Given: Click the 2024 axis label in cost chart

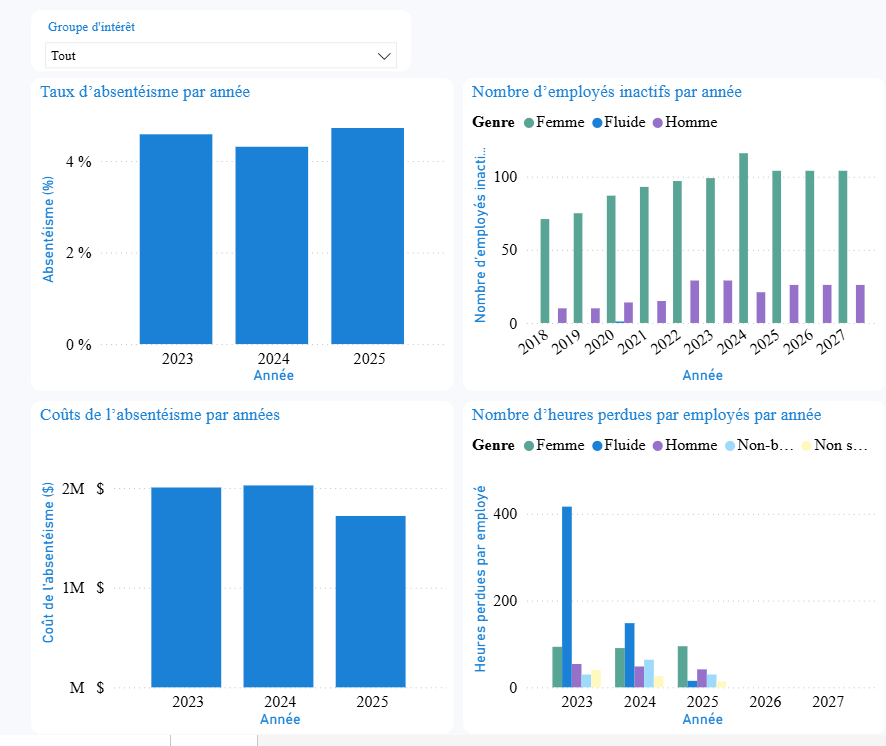Looking at the screenshot, I should coord(280,702).
